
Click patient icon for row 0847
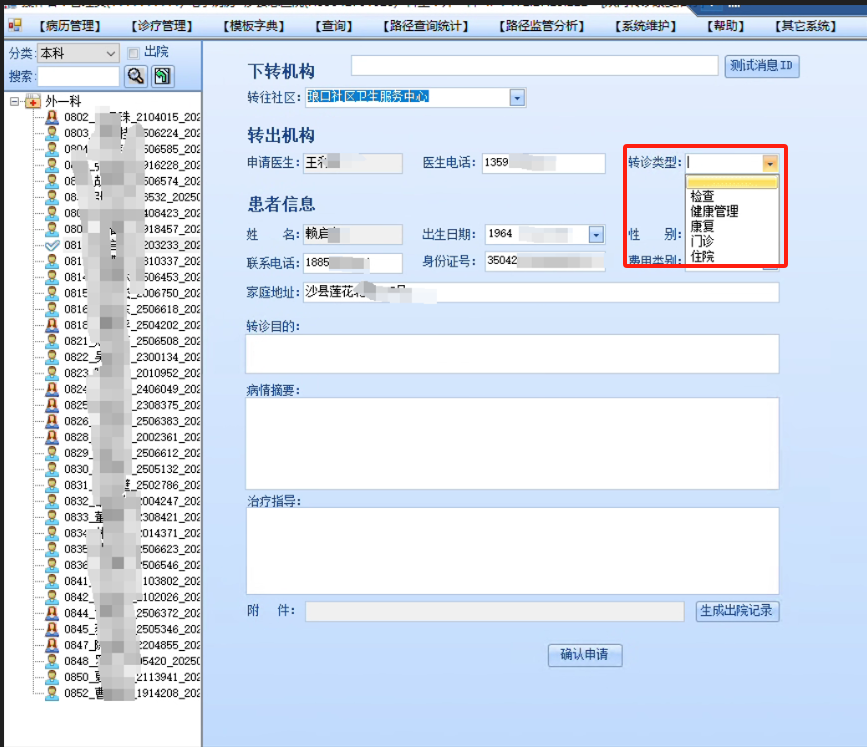tap(52, 645)
